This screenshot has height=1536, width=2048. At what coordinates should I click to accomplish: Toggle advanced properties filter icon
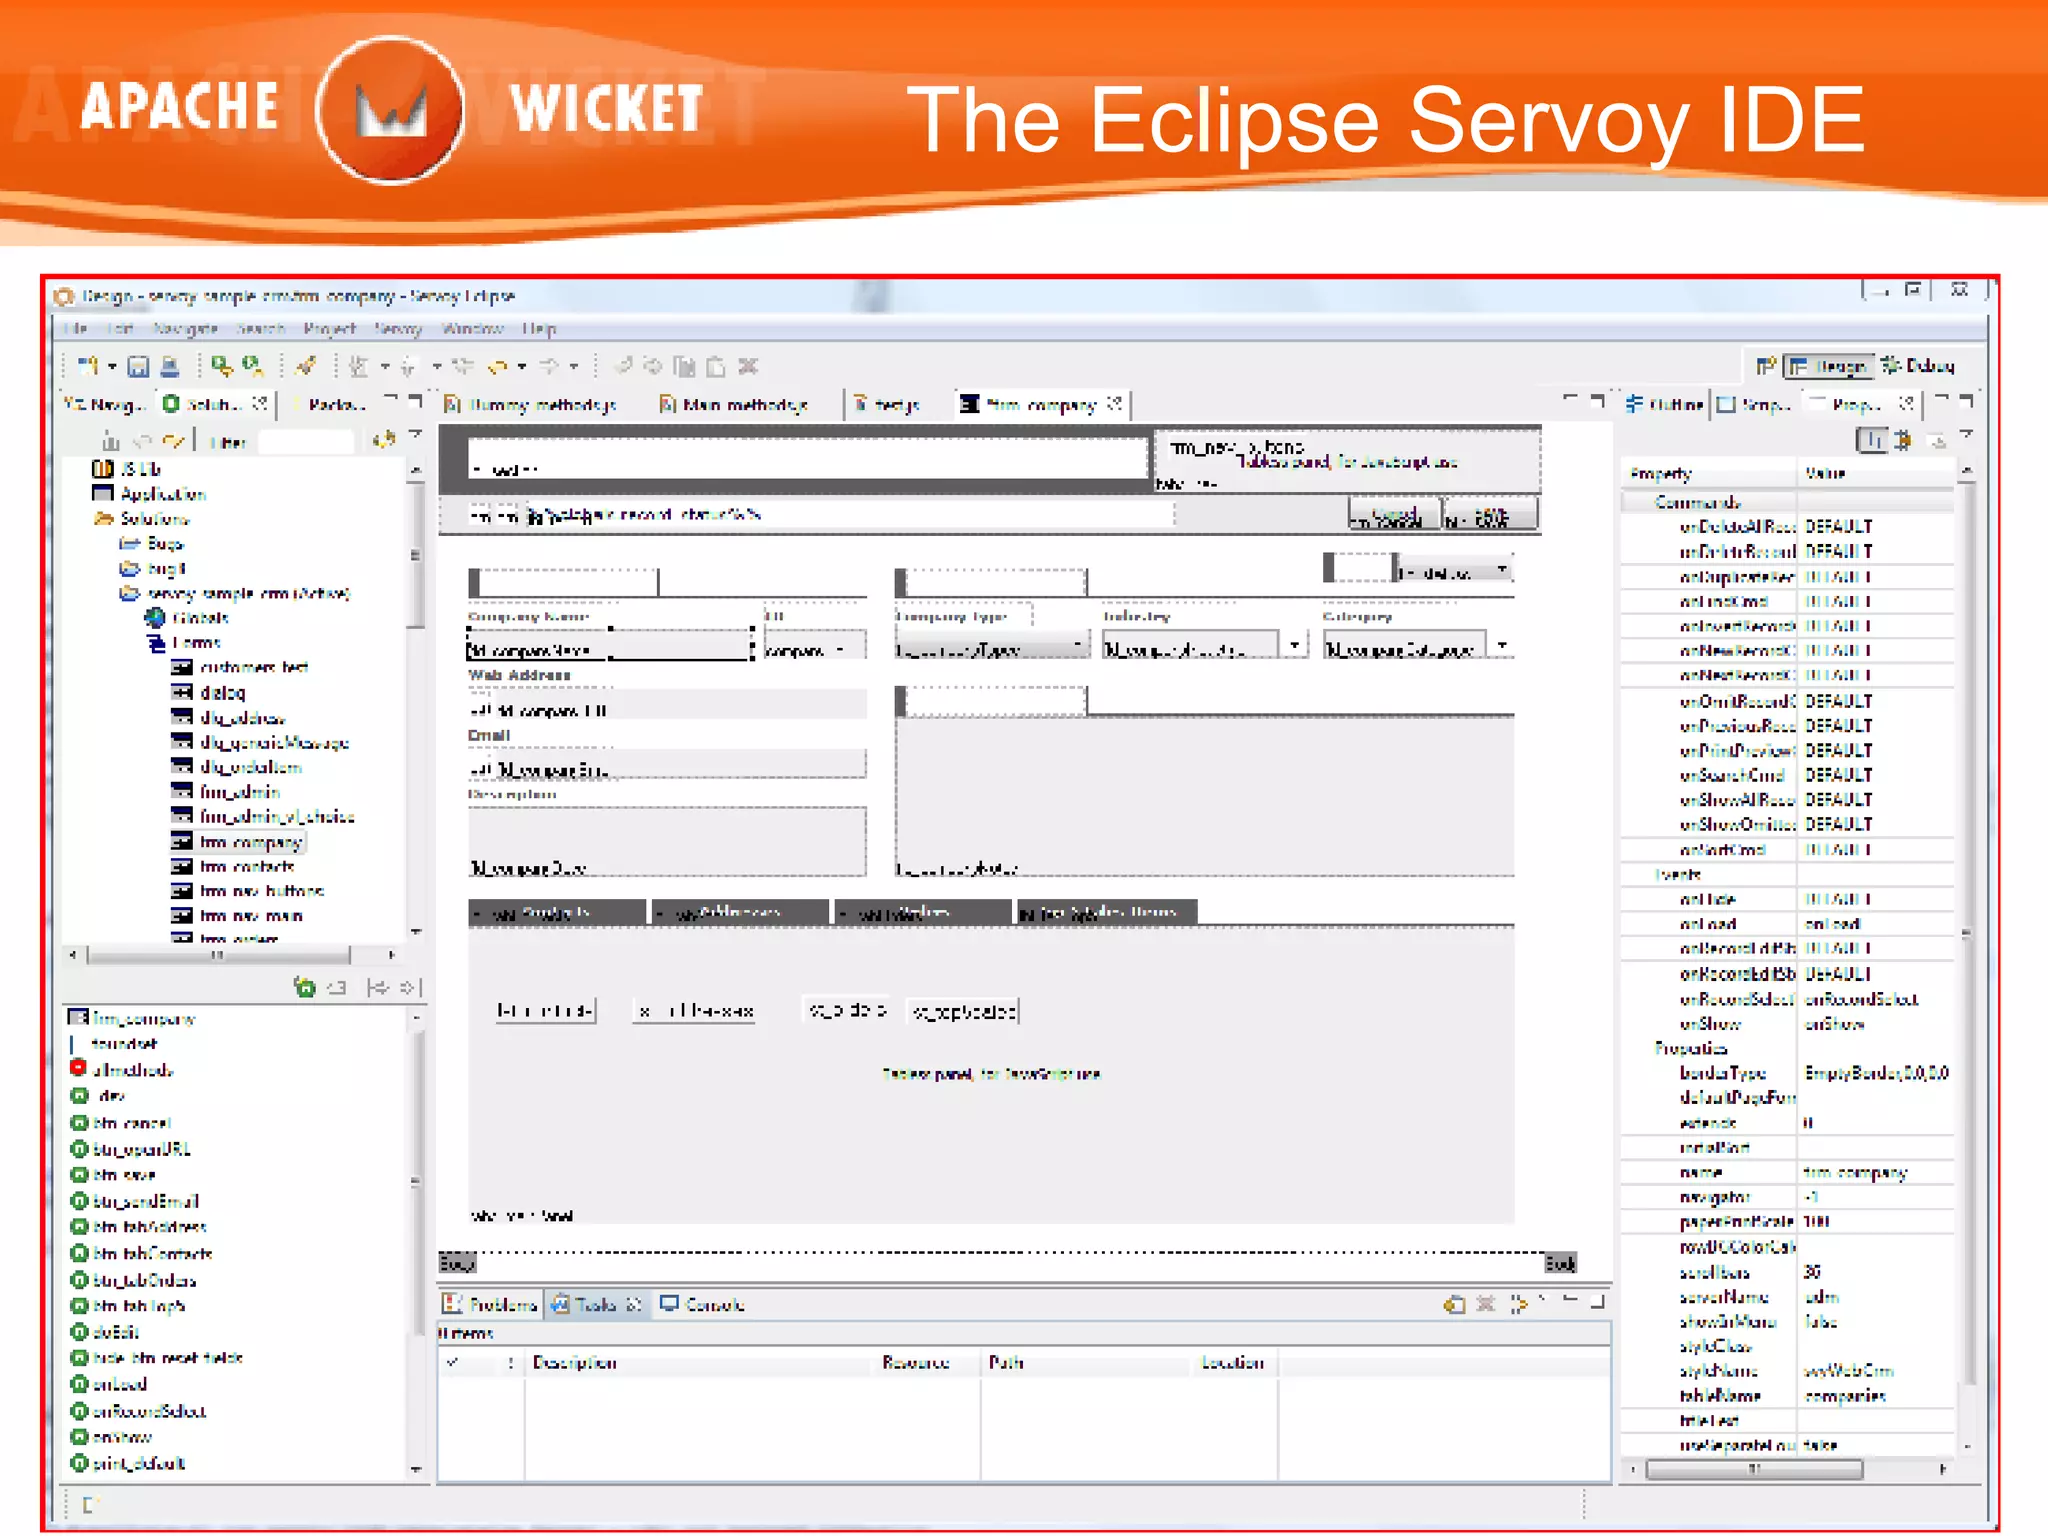(1903, 440)
